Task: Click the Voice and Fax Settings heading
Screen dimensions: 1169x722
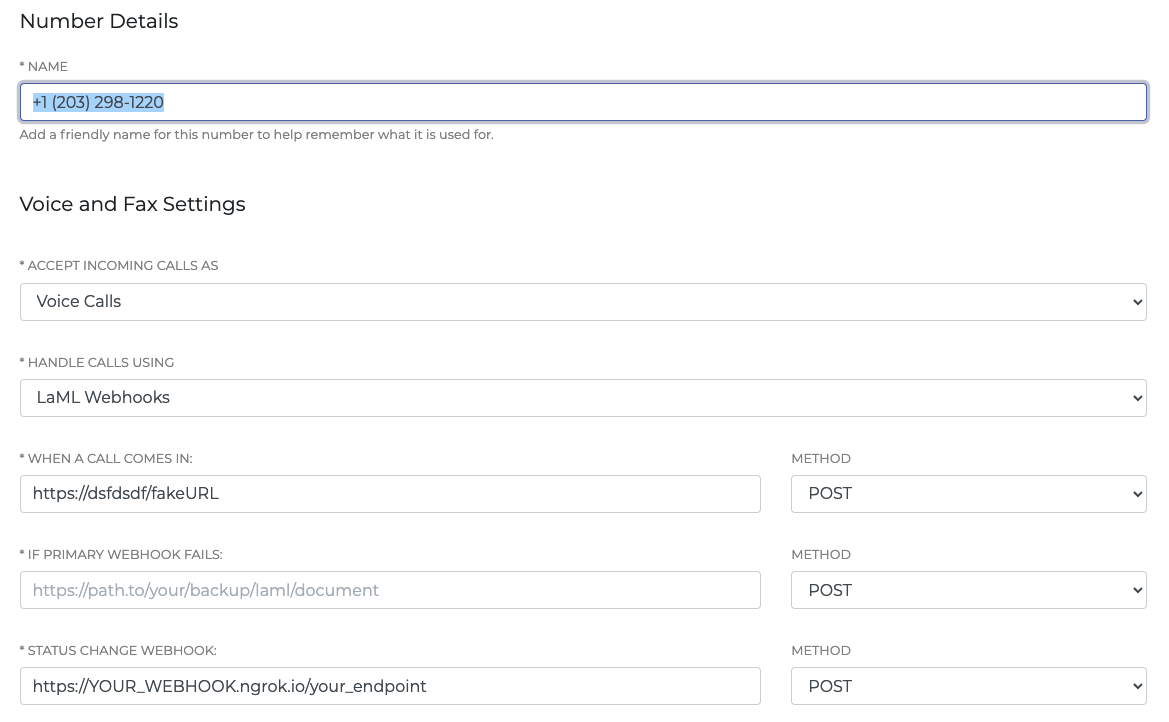Action: tap(132, 204)
